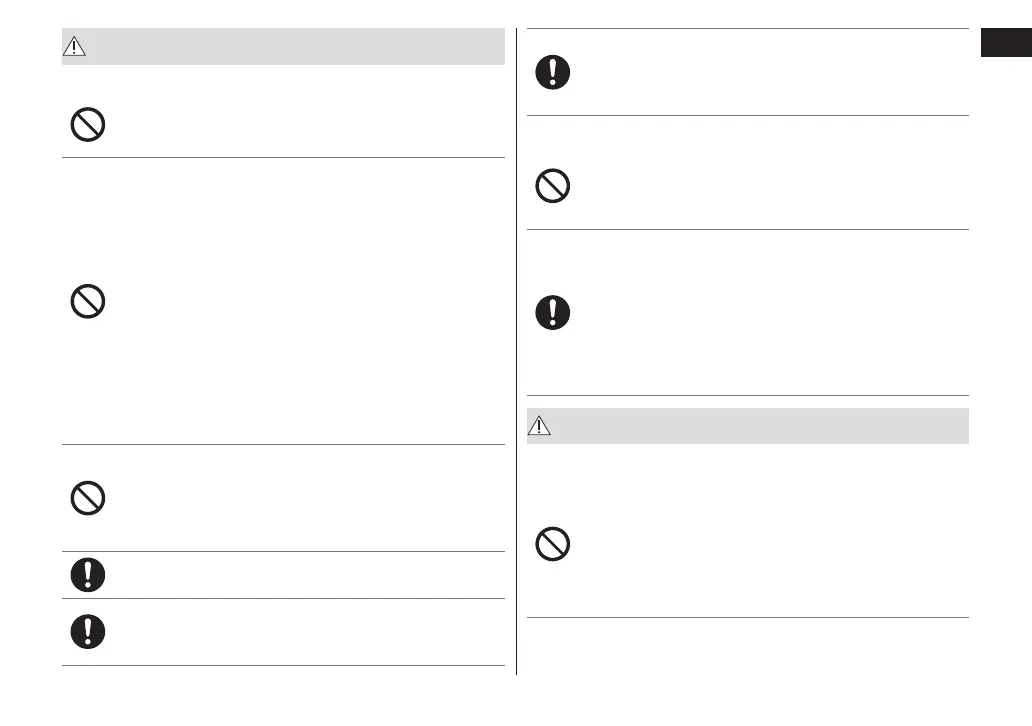Screen dimensions: 1032x726
Task: Click the top exclamation icon in right column
Action: click(x=552, y=73)
